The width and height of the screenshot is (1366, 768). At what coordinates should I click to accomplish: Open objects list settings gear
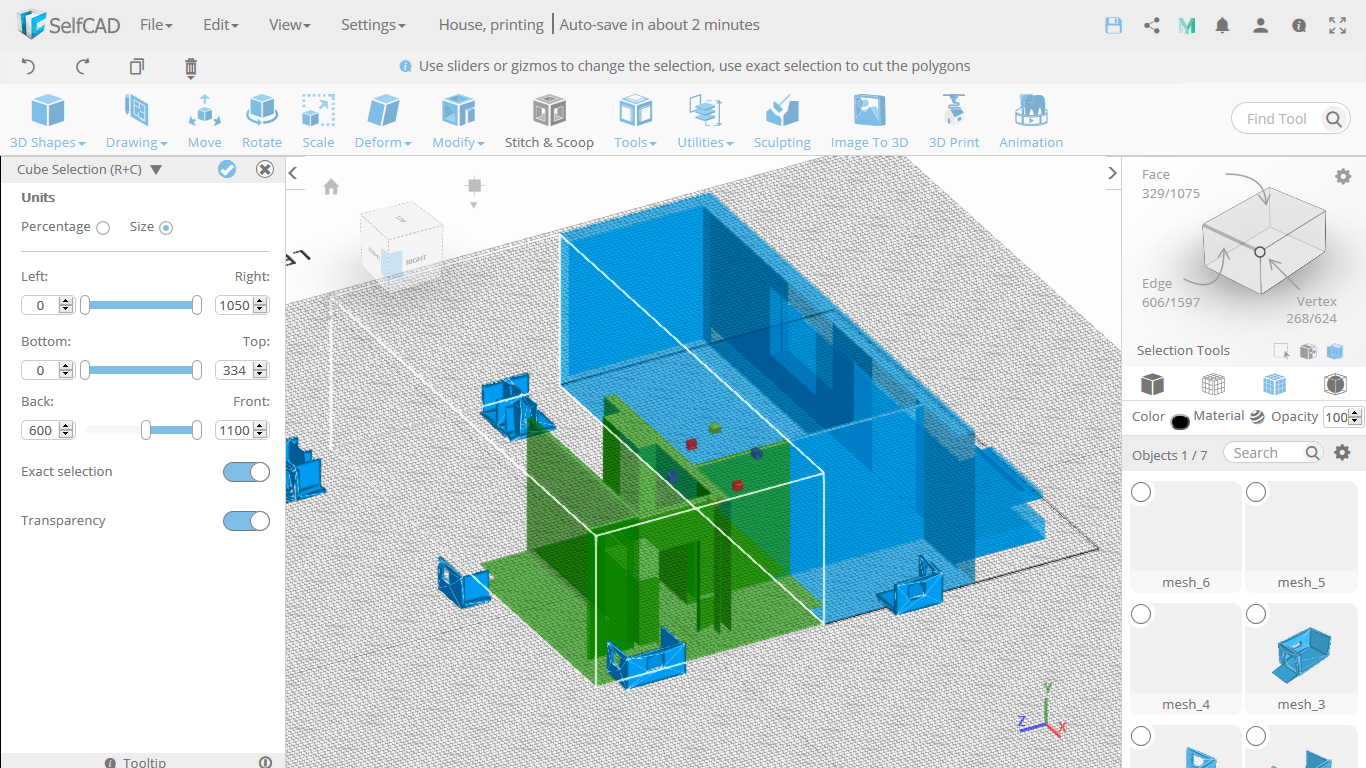pyautogui.click(x=1343, y=453)
